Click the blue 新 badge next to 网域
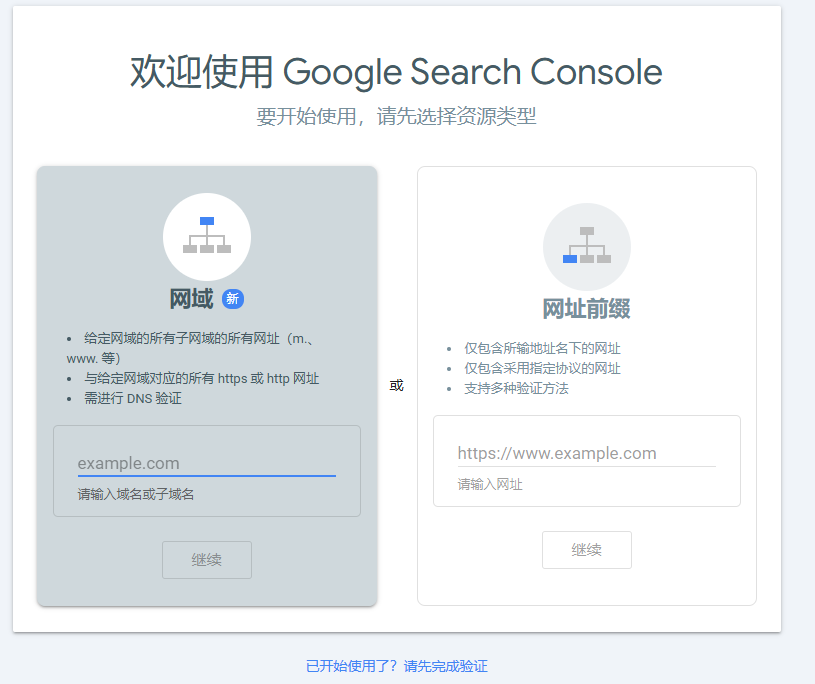 point(233,299)
